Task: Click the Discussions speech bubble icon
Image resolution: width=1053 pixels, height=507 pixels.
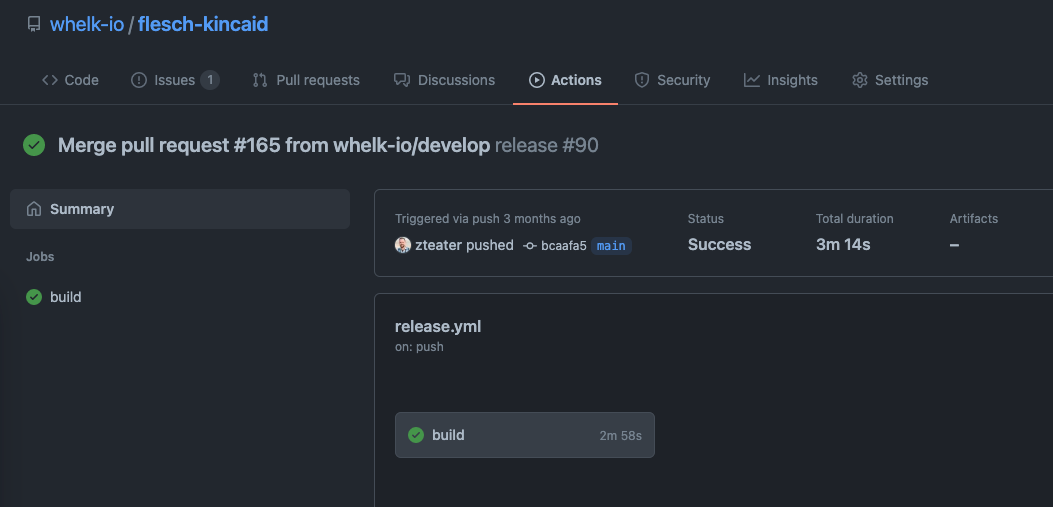Action: [402, 80]
